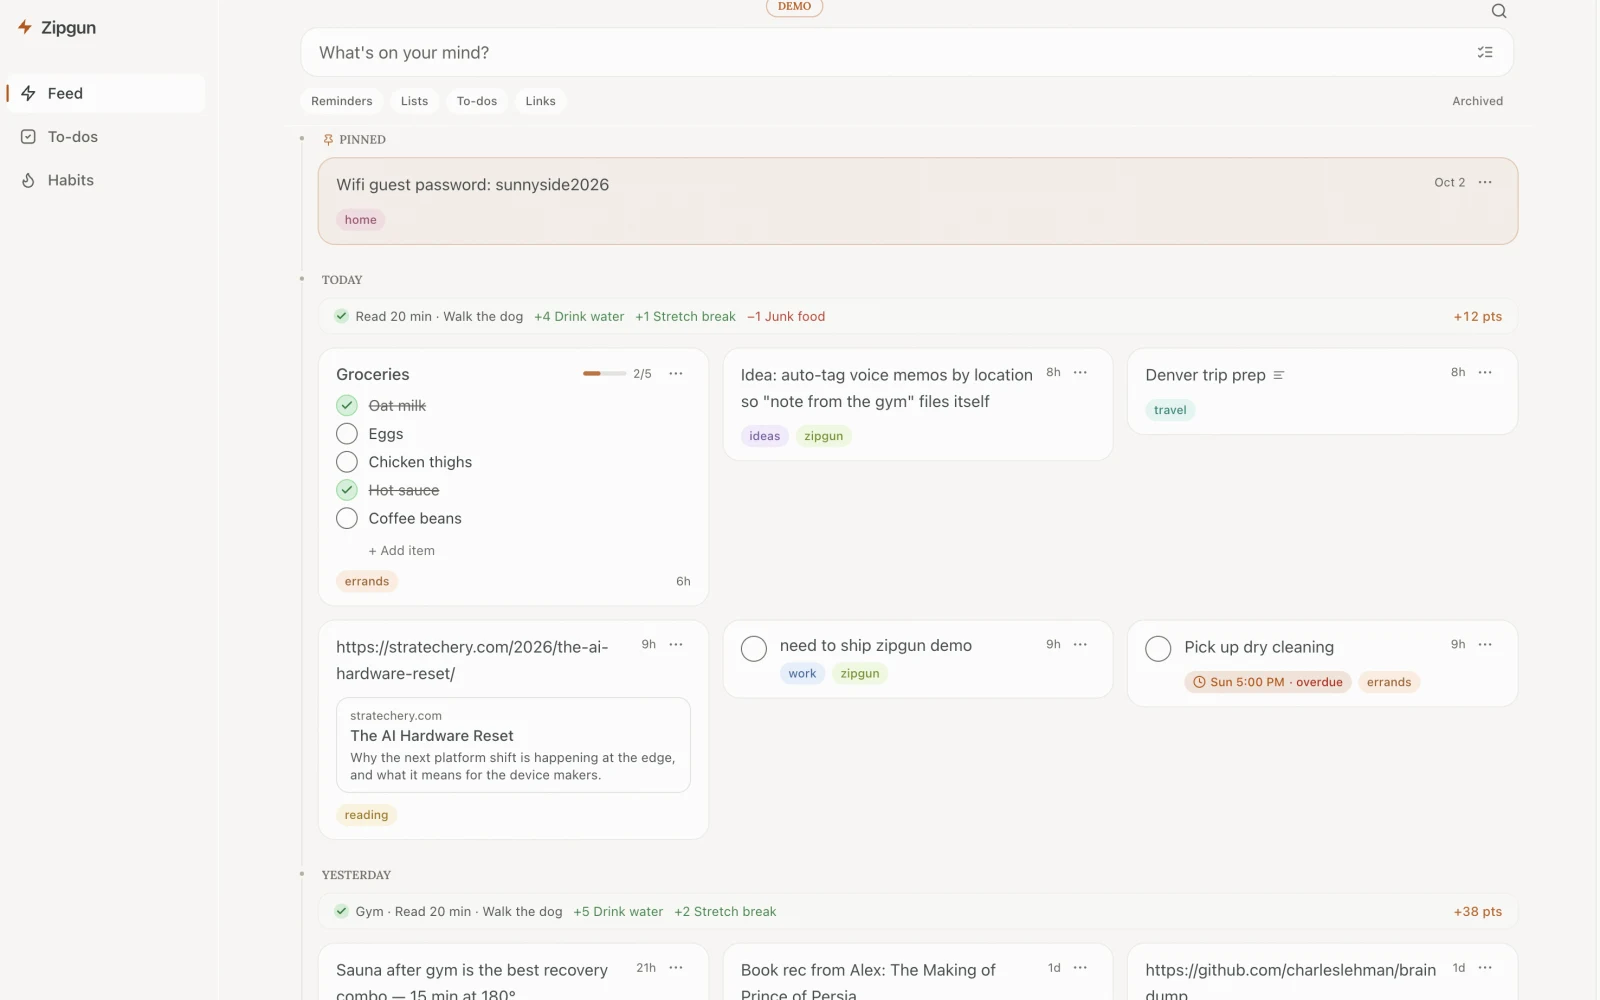Filter feed by Reminders
Screen dimensions: 1600x1000
click(341, 101)
